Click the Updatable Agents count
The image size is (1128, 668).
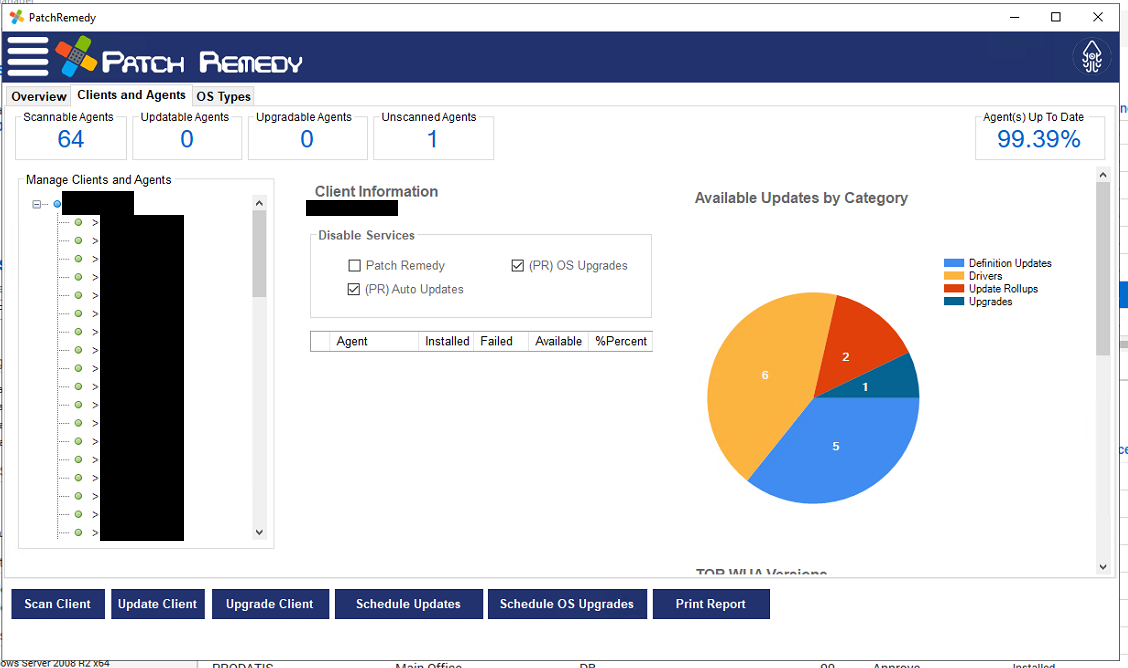[x=187, y=139]
